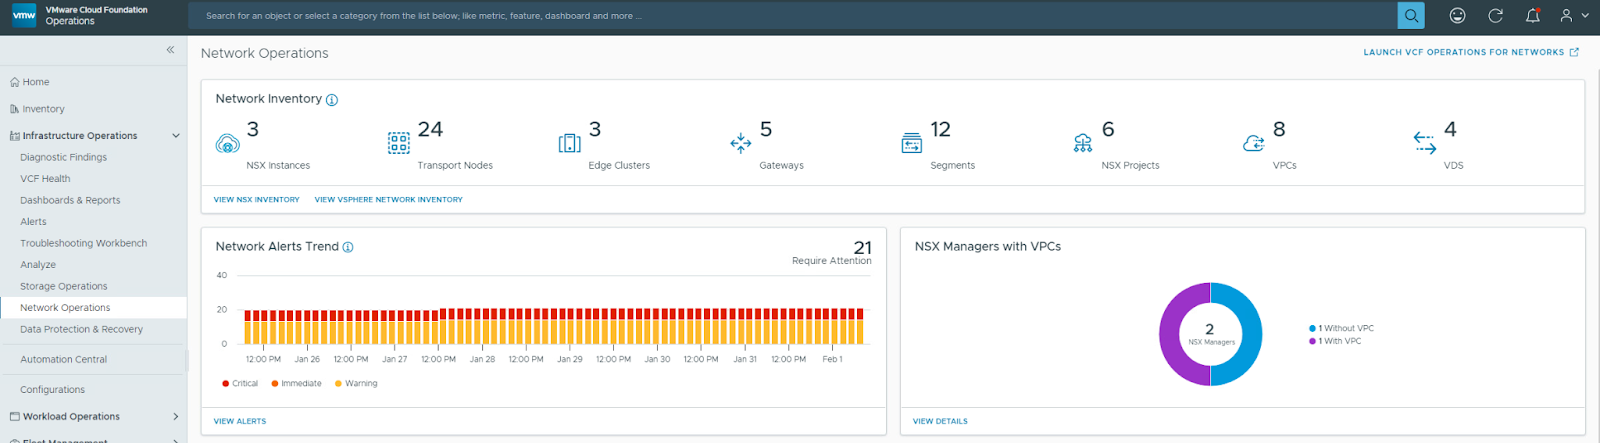Image resolution: width=1600 pixels, height=443 pixels.
Task: Expand the Workload Operations section
Action: pos(176,417)
